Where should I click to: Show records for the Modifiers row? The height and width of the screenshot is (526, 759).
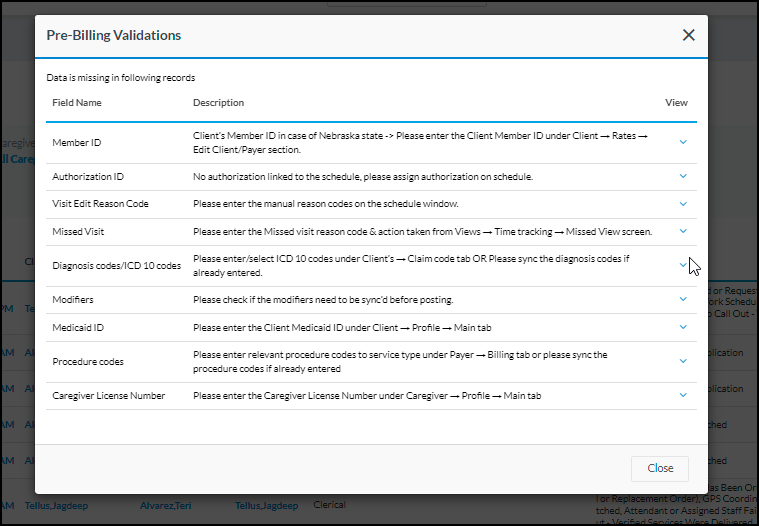(683, 299)
